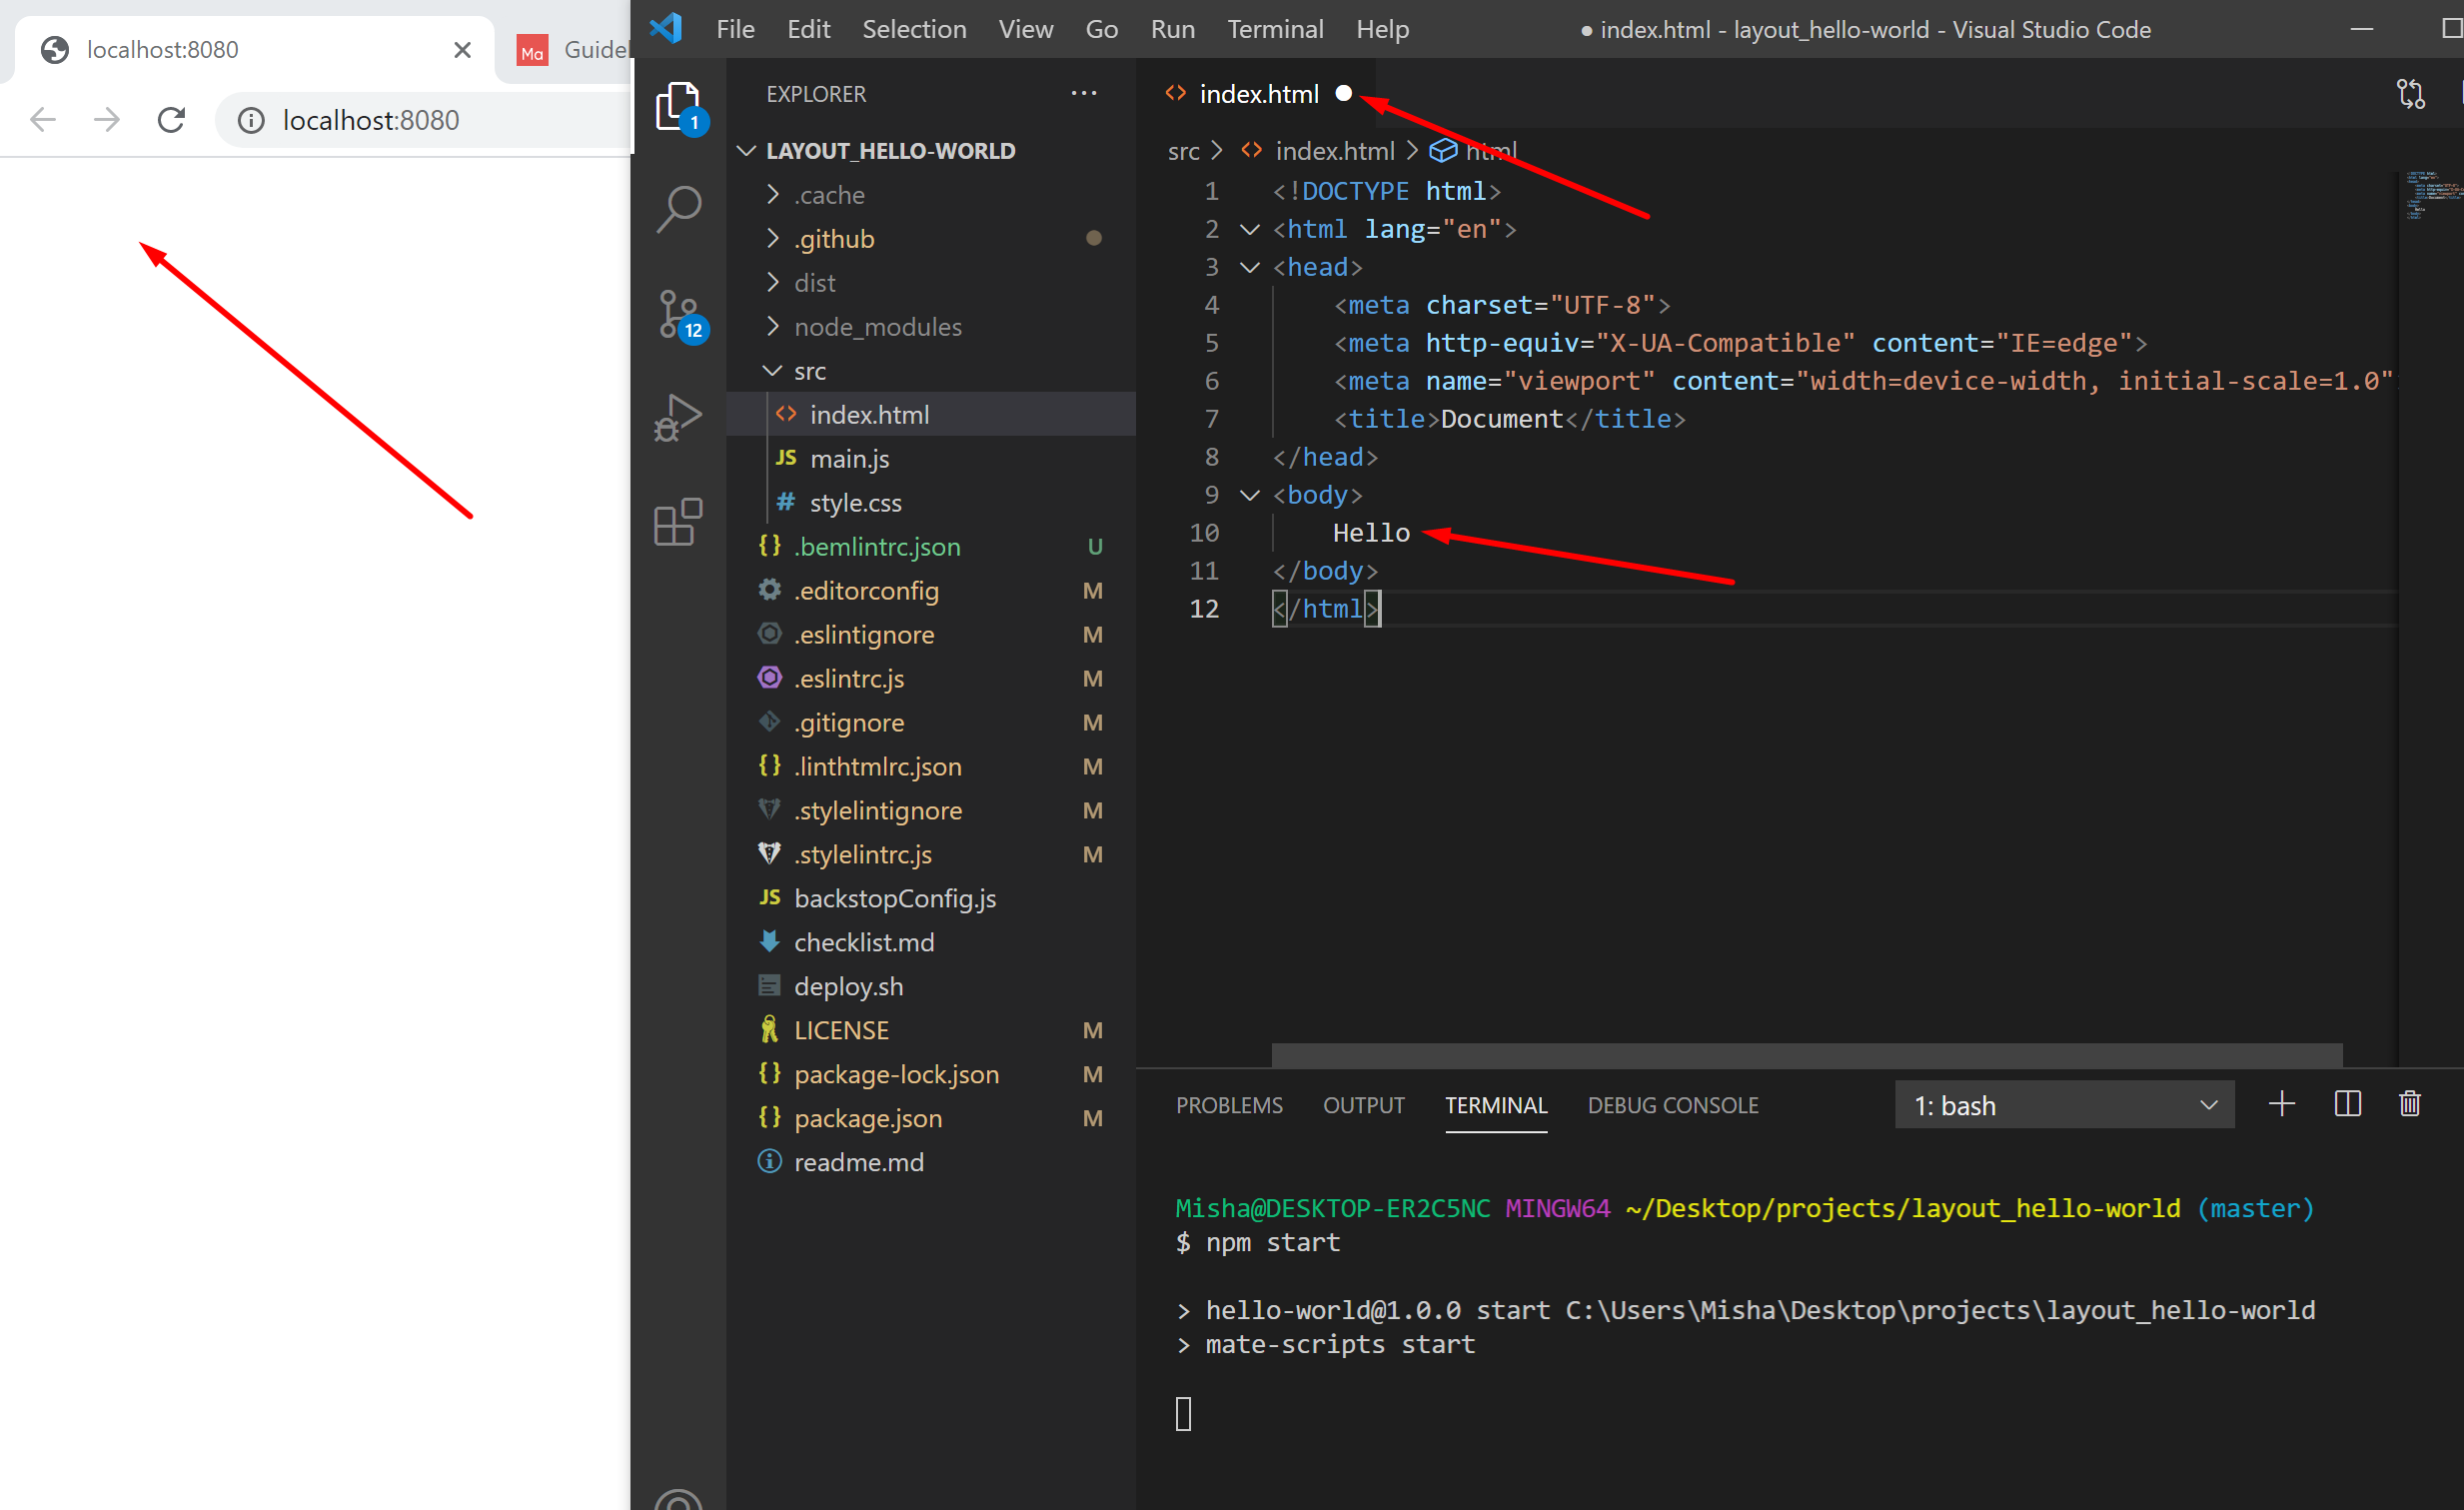Open the LICENSE file
The width and height of the screenshot is (2464, 1510).
(930, 1031)
